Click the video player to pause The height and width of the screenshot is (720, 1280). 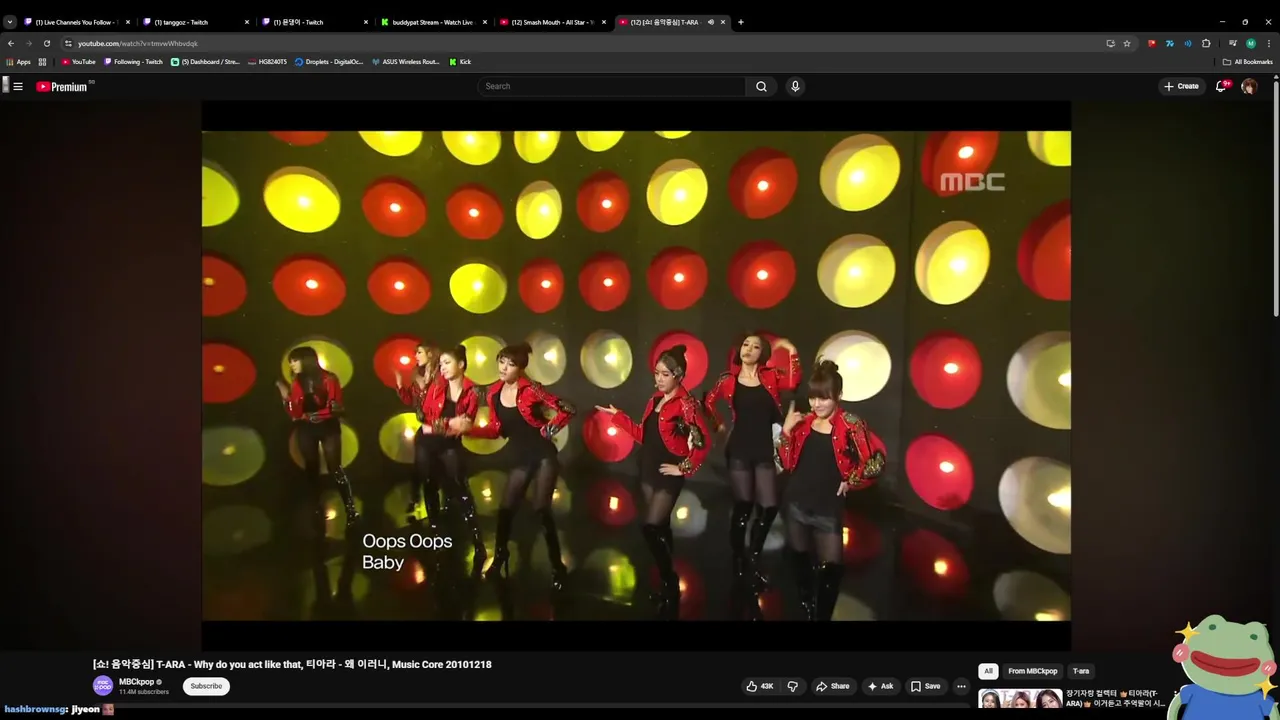(636, 376)
